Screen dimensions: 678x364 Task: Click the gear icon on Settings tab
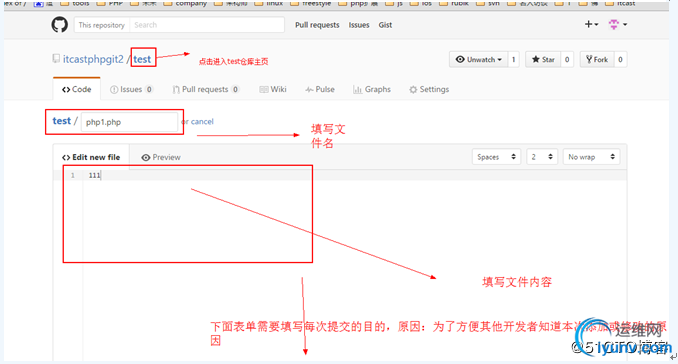point(413,89)
